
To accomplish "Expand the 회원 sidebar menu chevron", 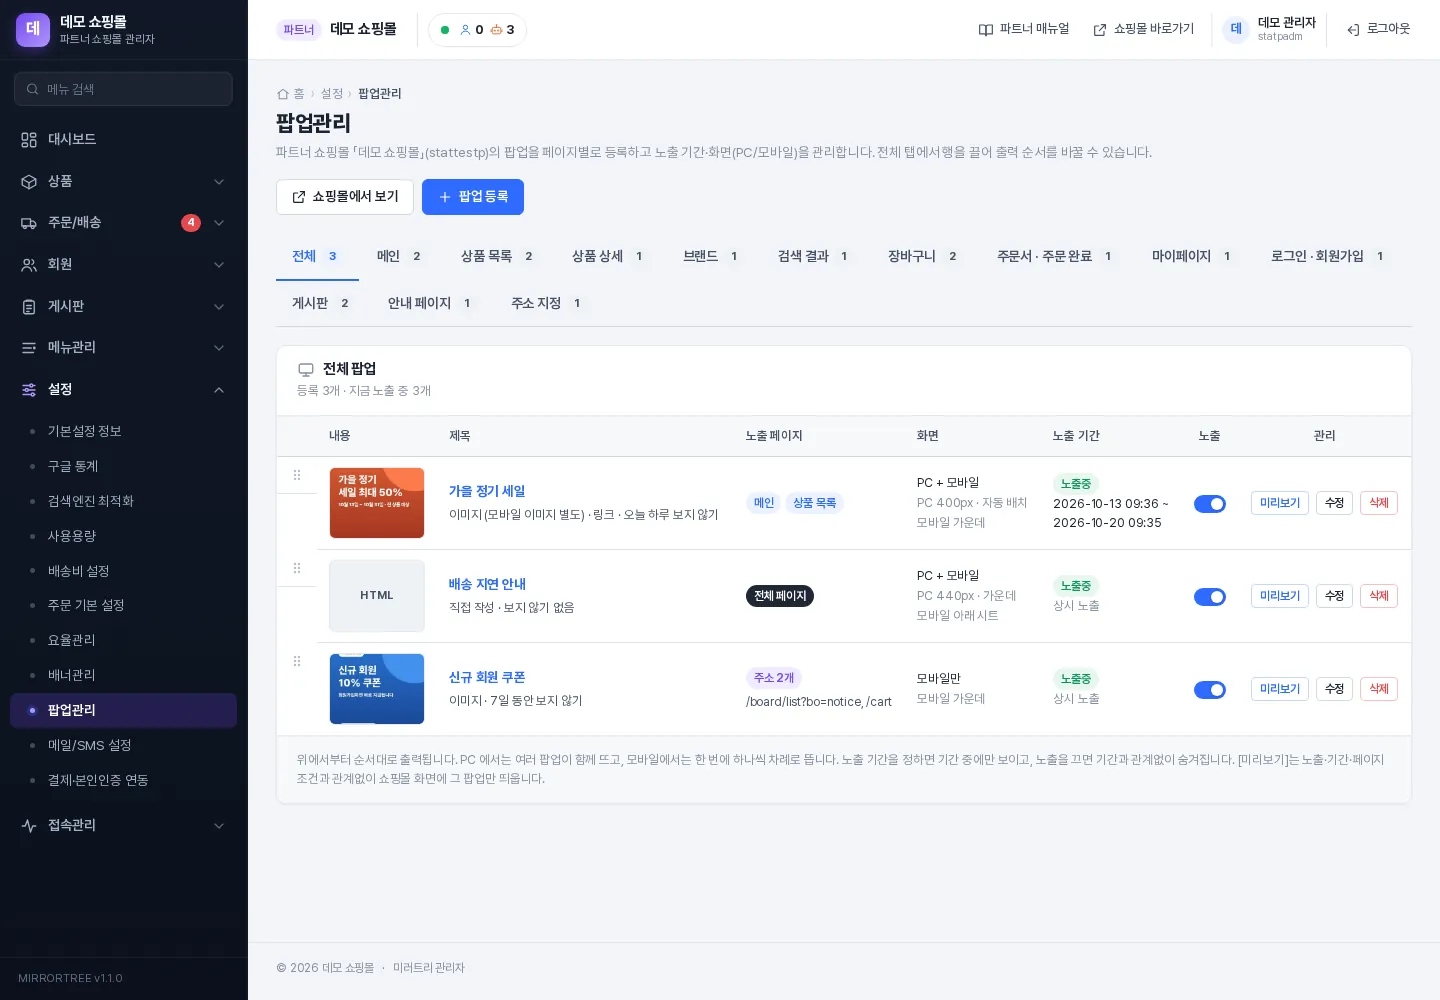I will [x=219, y=265].
